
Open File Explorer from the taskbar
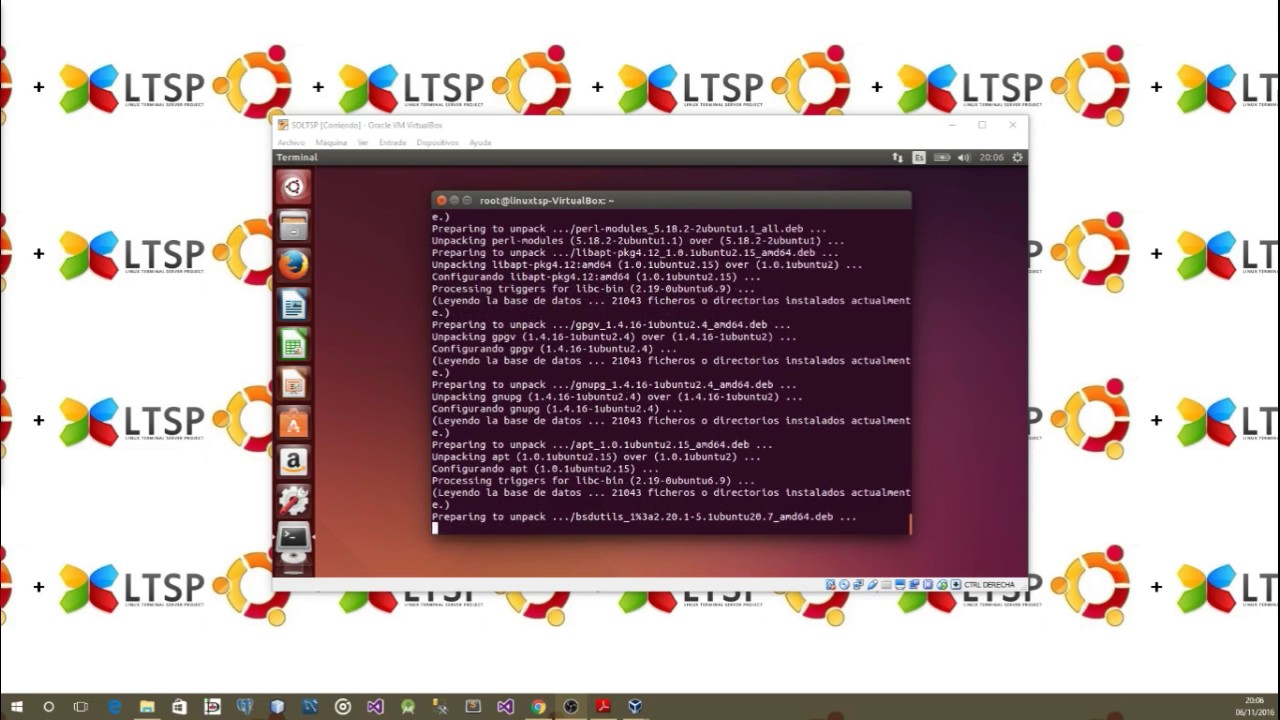click(x=147, y=707)
